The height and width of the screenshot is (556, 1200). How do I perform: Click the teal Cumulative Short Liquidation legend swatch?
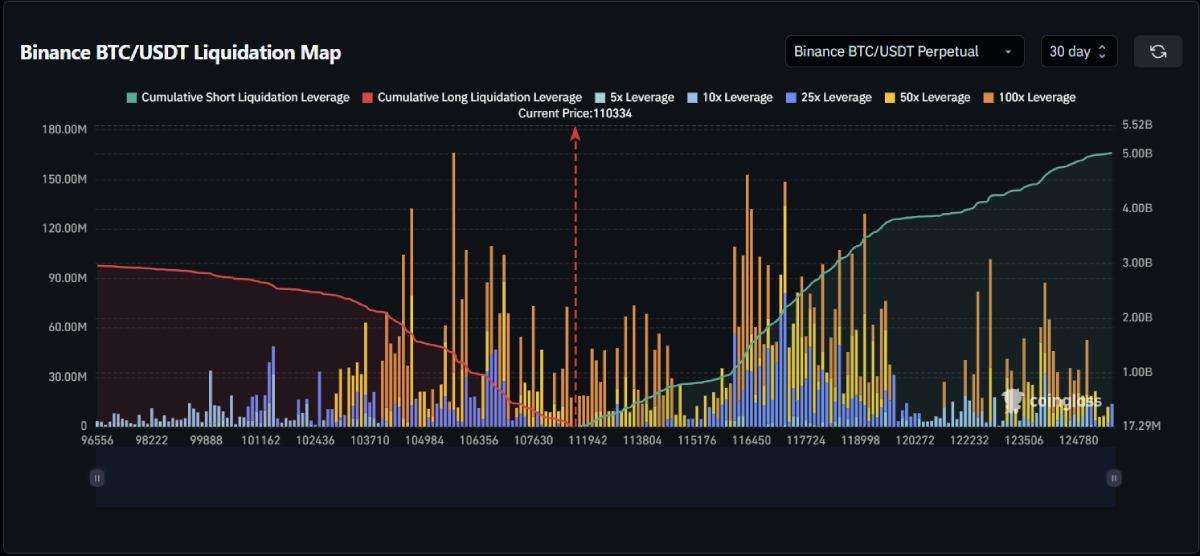(131, 98)
